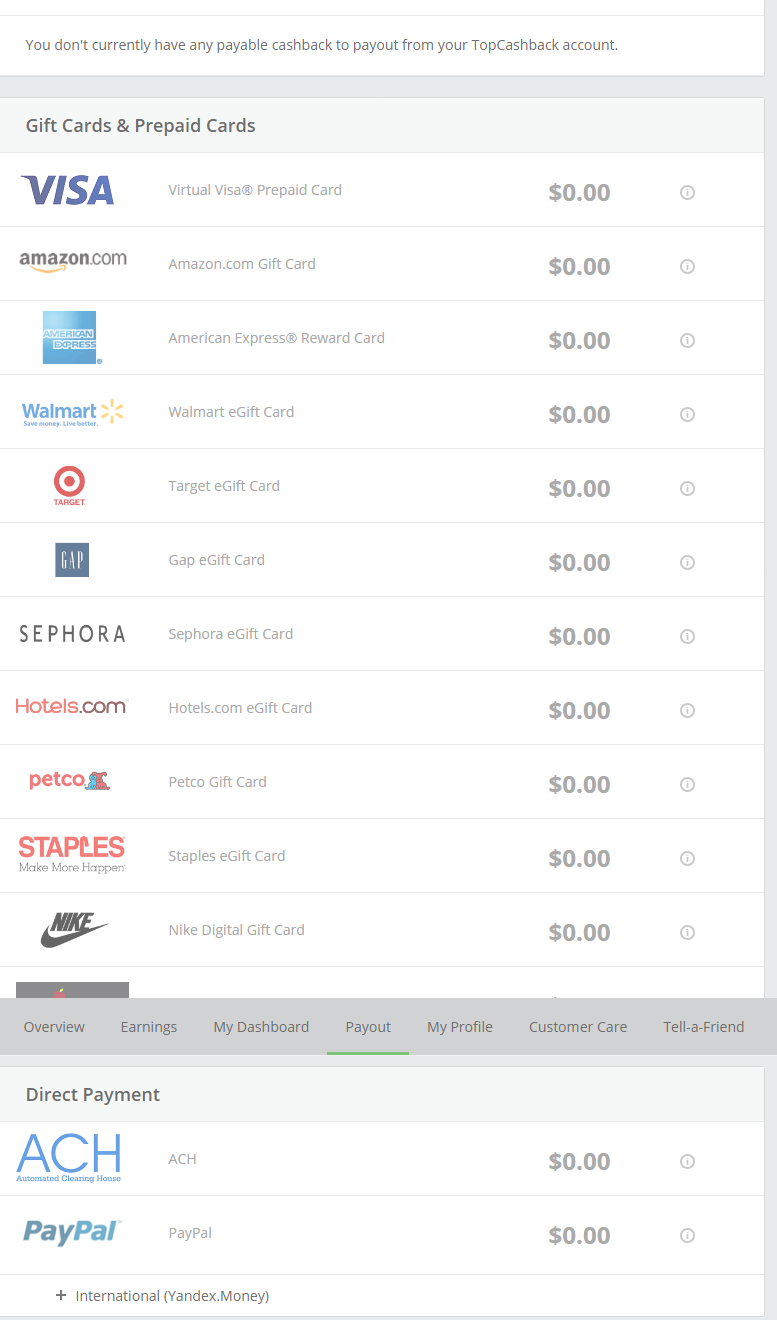The height and width of the screenshot is (1320, 777).
Task: Open the Earnings tab
Action: [149, 1027]
